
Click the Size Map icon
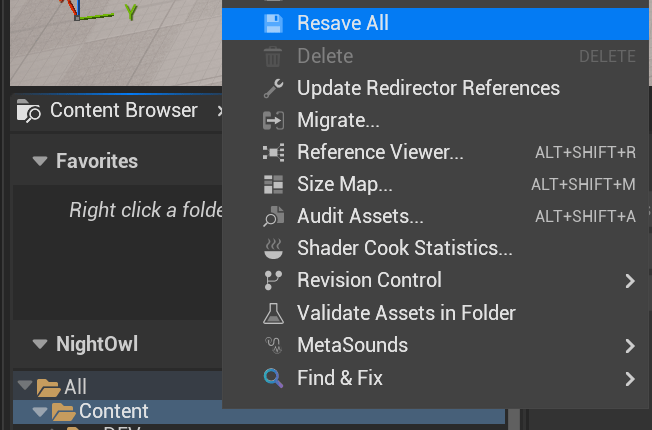[273, 185]
